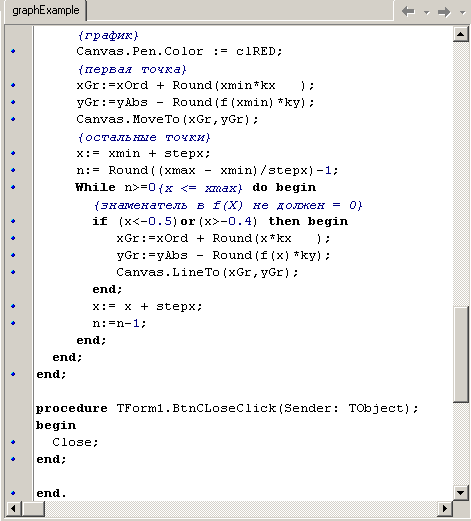Click gutter dot beside While n>=0 line
The width and height of the screenshot is (471, 521).
coord(13,187)
